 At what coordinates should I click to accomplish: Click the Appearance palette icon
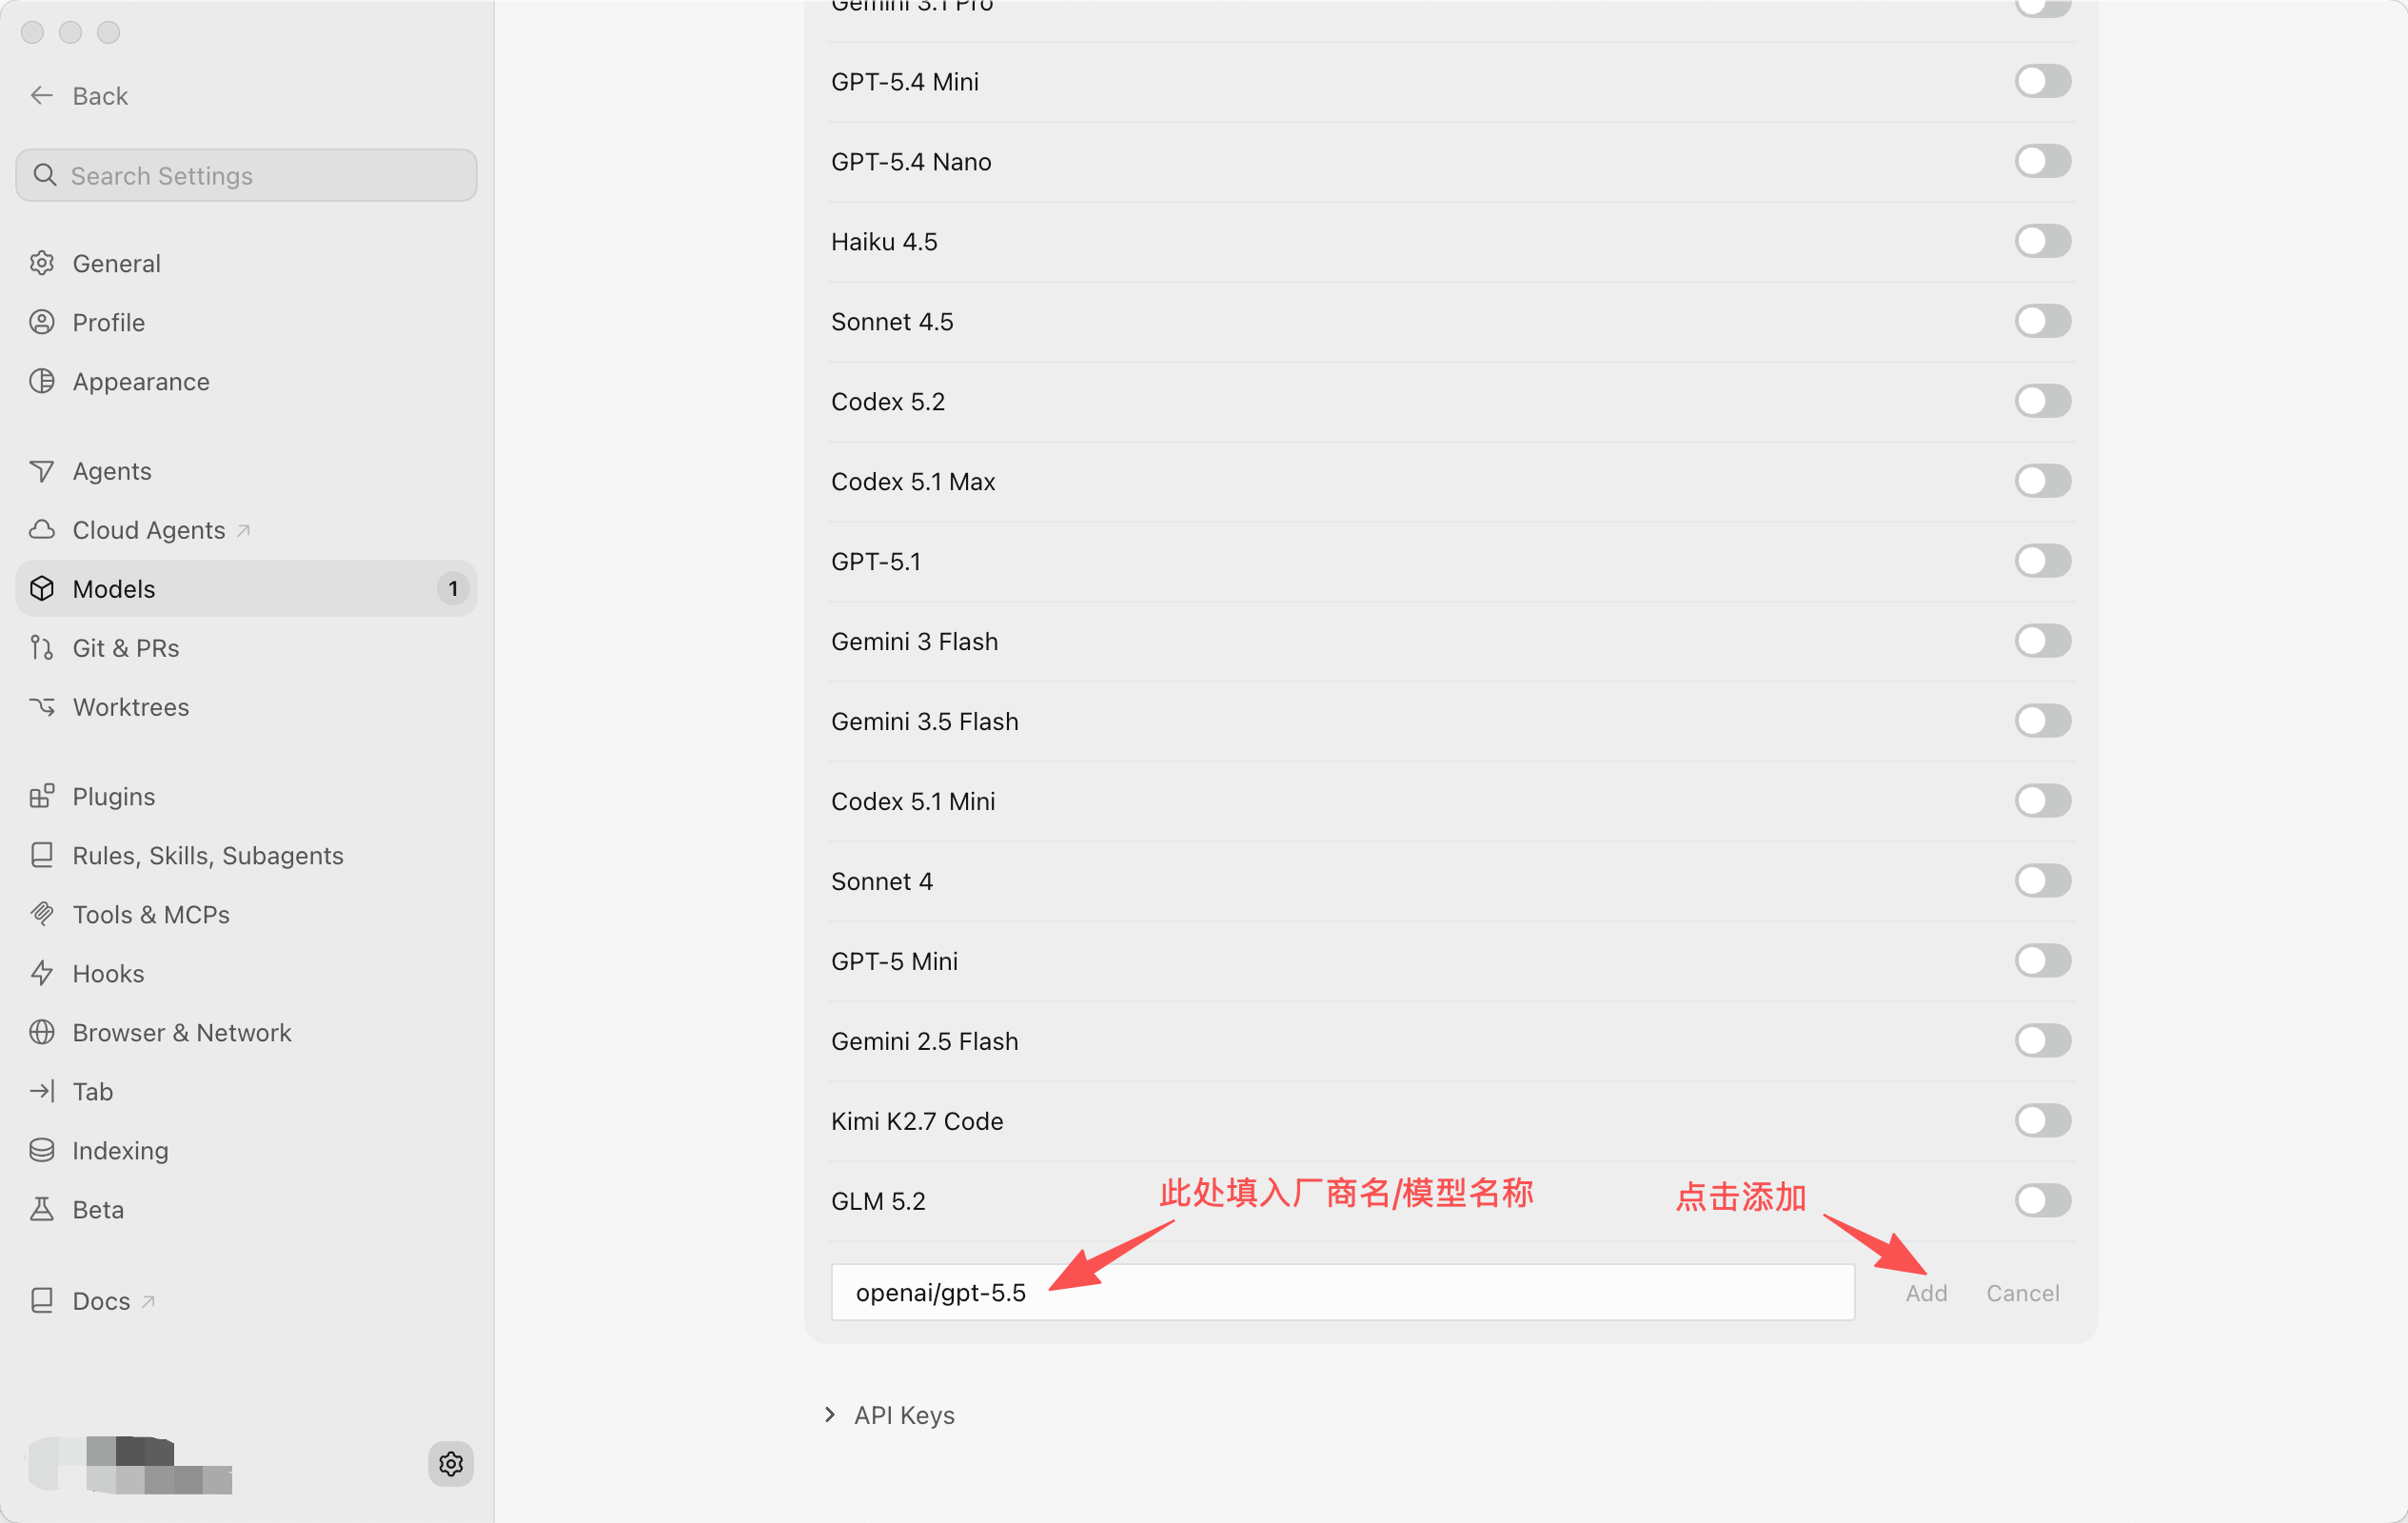click(42, 381)
